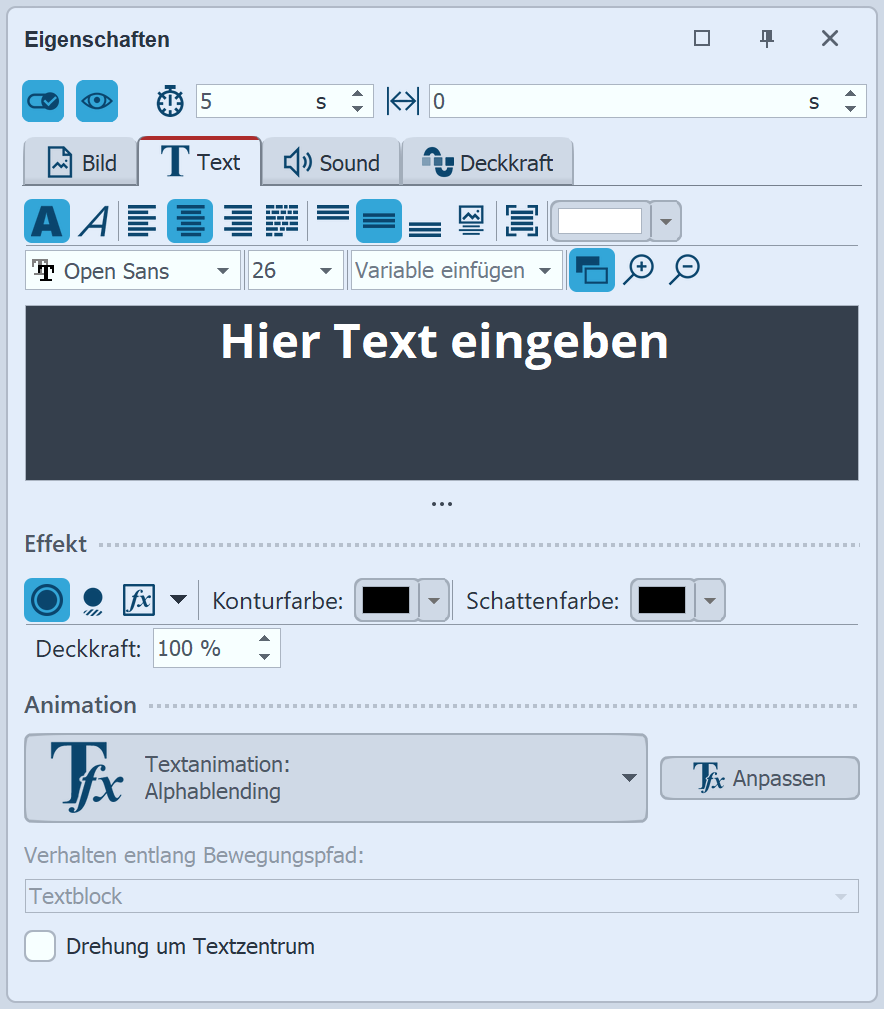Toggle object visibility with the eye icon
The image size is (884, 1009).
[x=96, y=101]
